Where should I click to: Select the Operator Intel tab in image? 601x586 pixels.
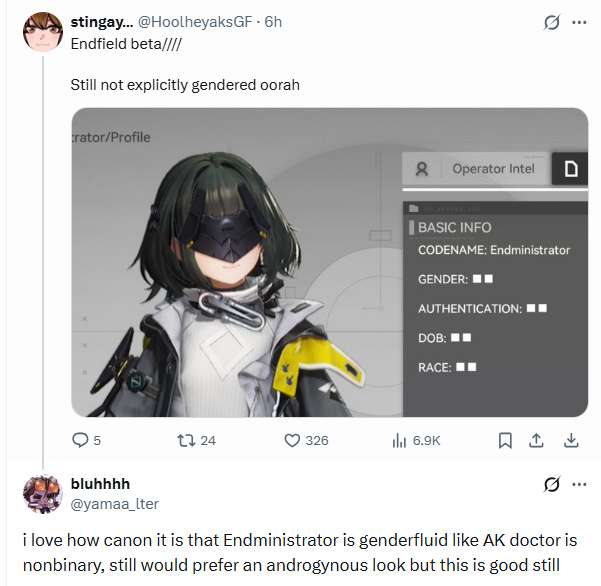pyautogui.click(x=477, y=169)
